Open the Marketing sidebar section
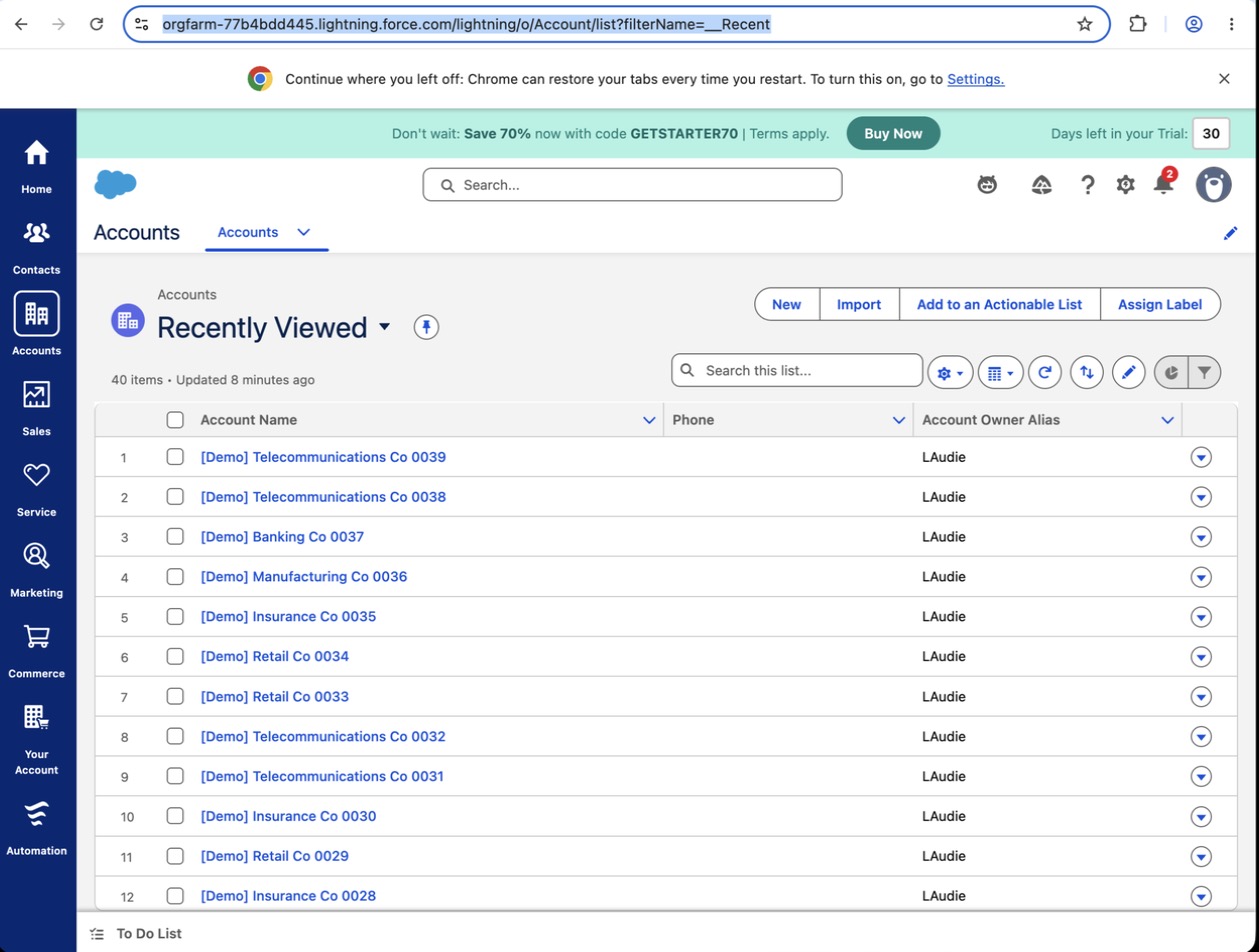This screenshot has height=952, width=1259. 37,571
